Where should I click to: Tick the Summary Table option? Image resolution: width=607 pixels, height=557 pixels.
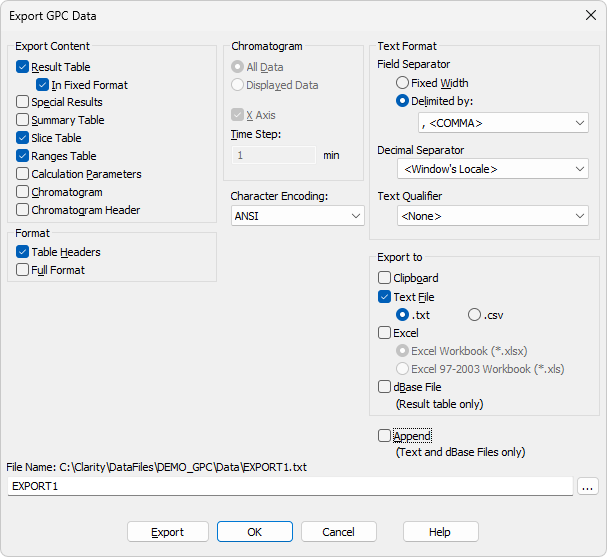pyautogui.click(x=22, y=120)
